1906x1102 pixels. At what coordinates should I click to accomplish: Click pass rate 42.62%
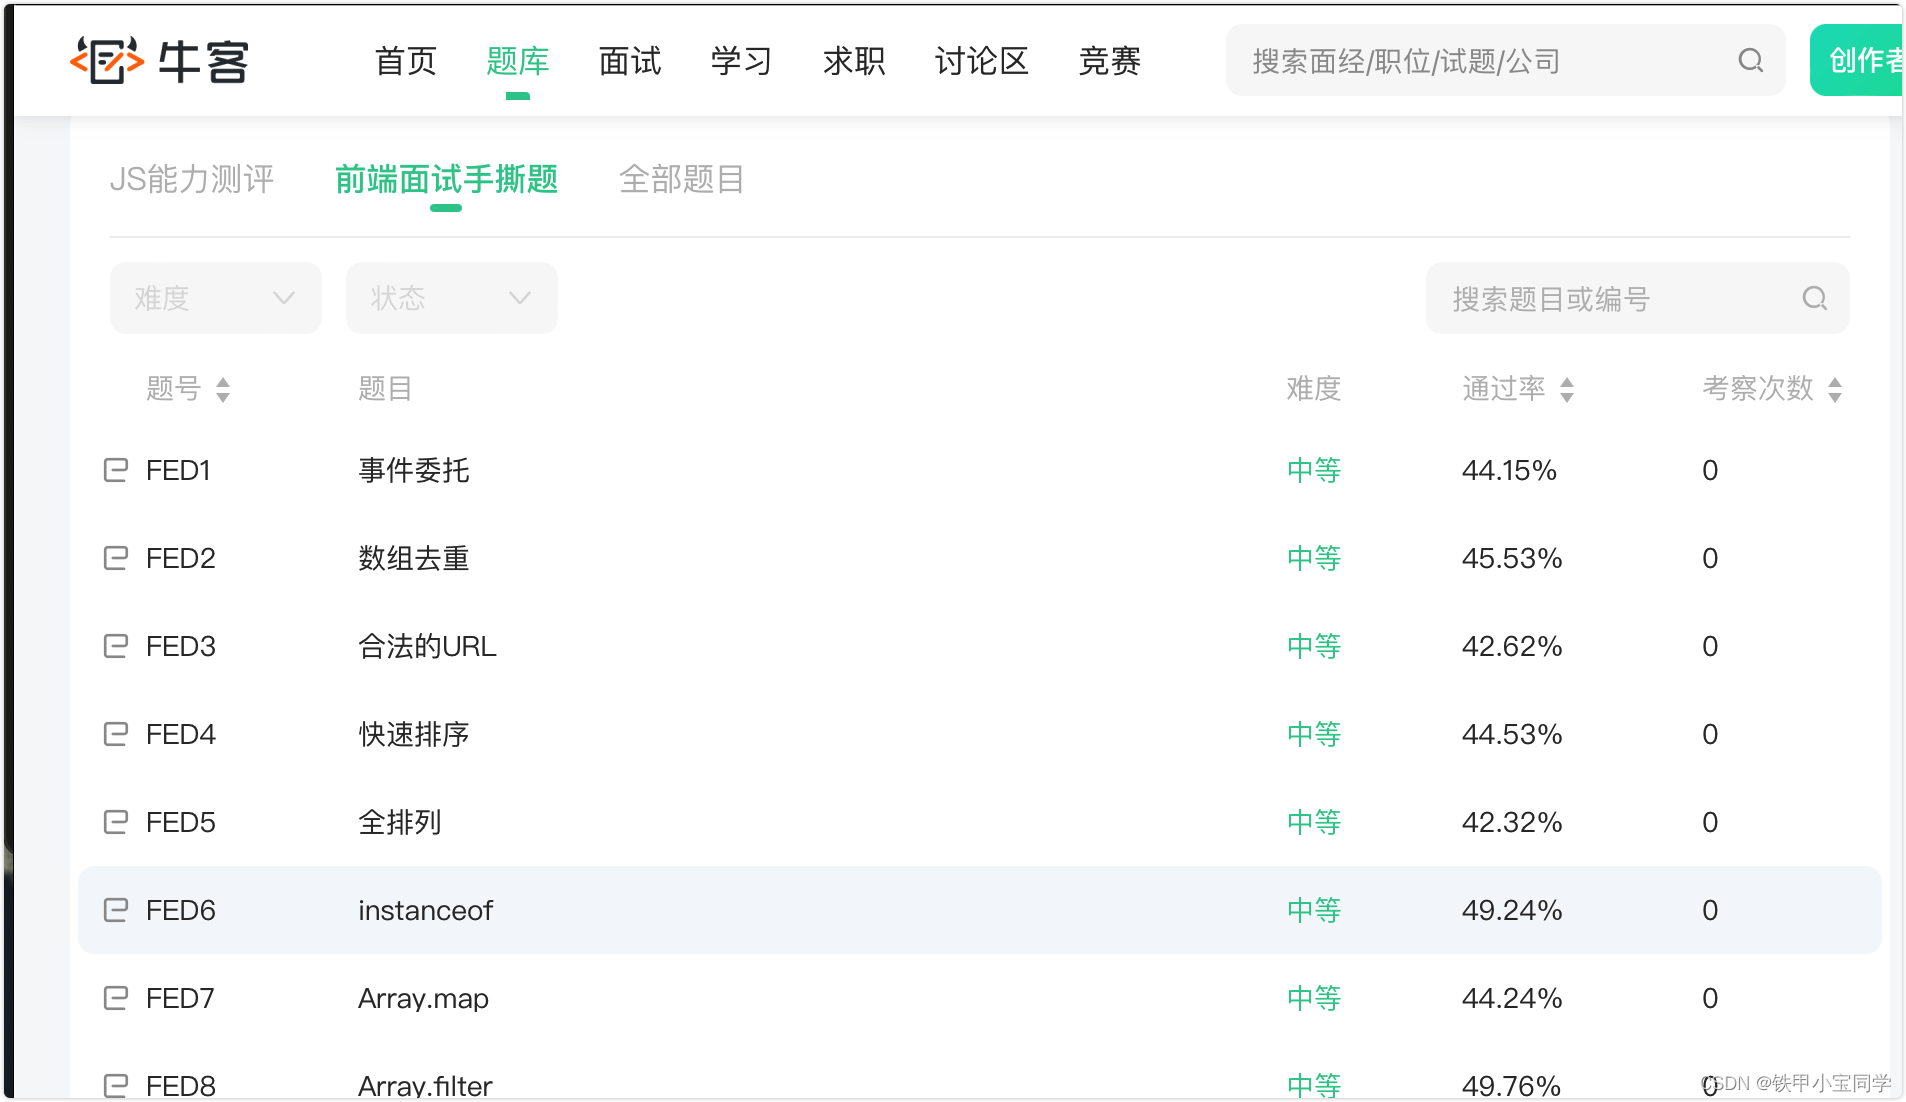click(x=1512, y=646)
